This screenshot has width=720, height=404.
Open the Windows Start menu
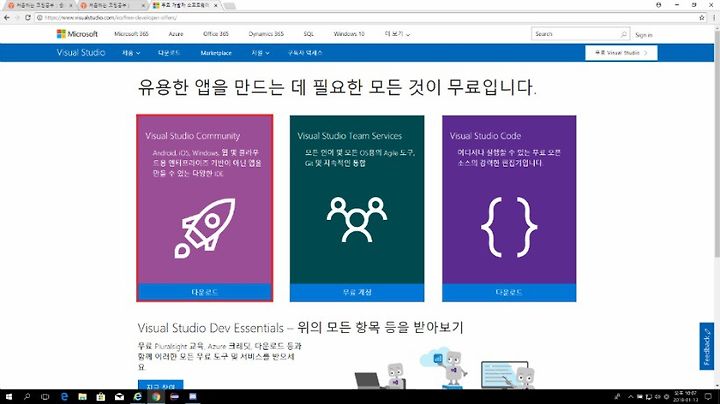coord(8,397)
